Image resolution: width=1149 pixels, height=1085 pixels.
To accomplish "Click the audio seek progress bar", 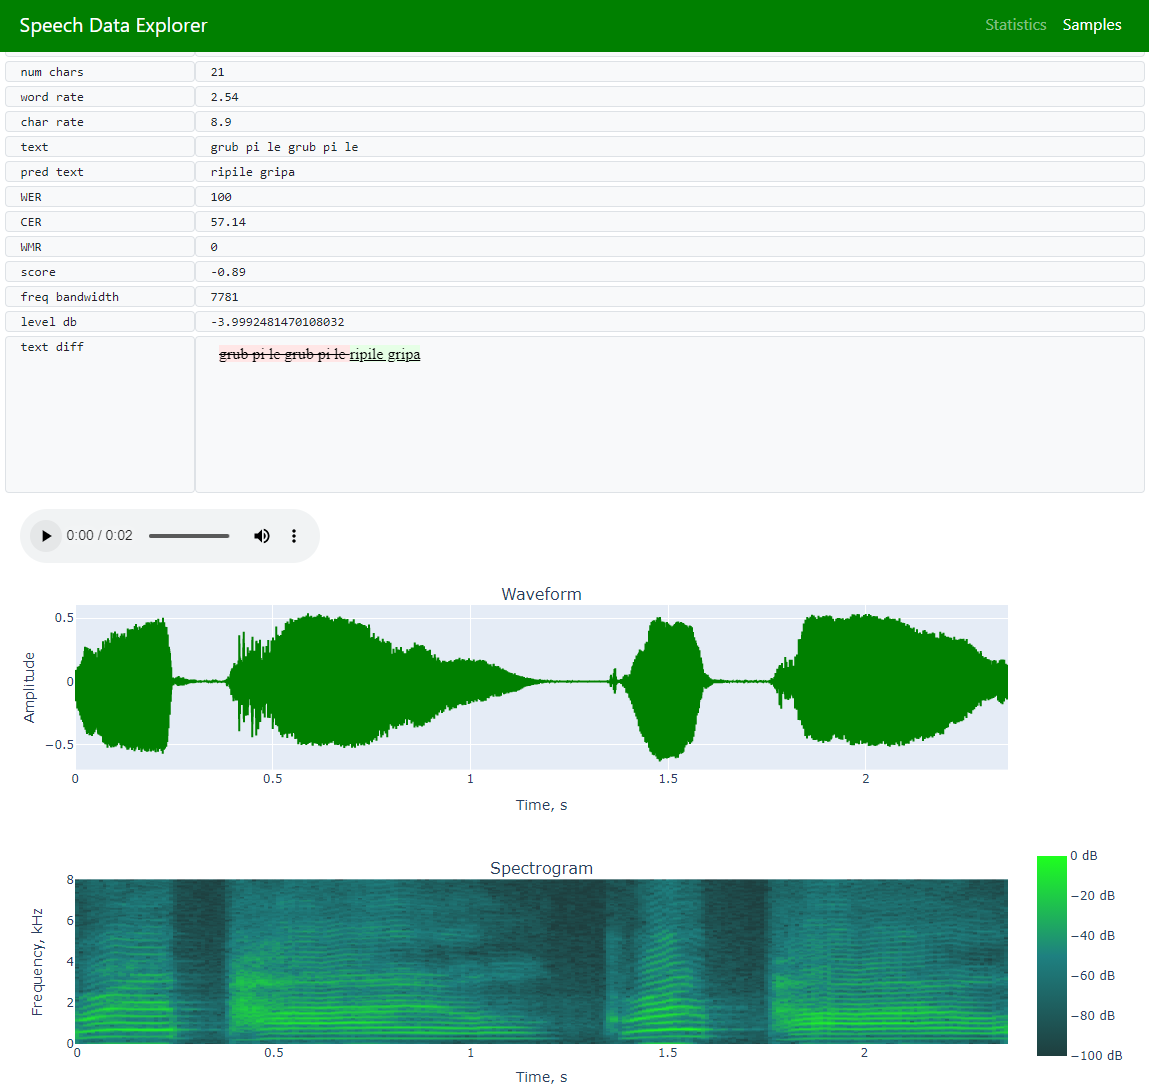I will 189,536.
